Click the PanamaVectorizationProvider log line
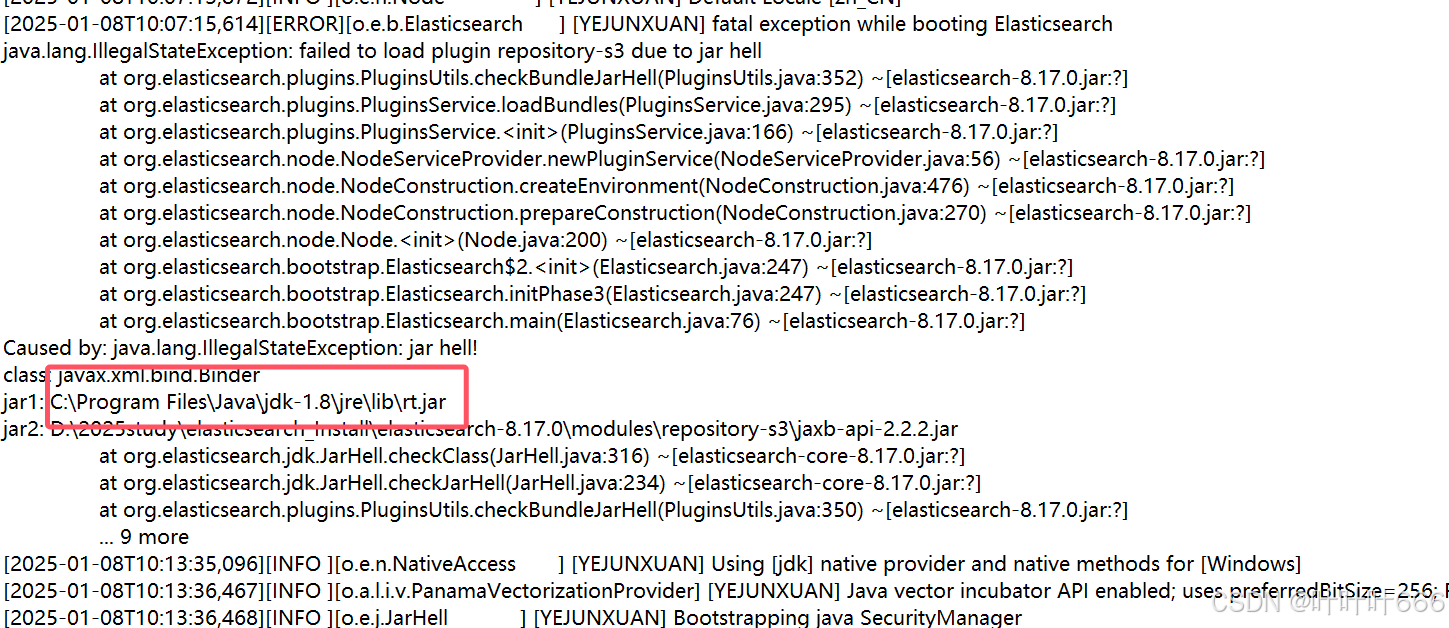 [724, 591]
